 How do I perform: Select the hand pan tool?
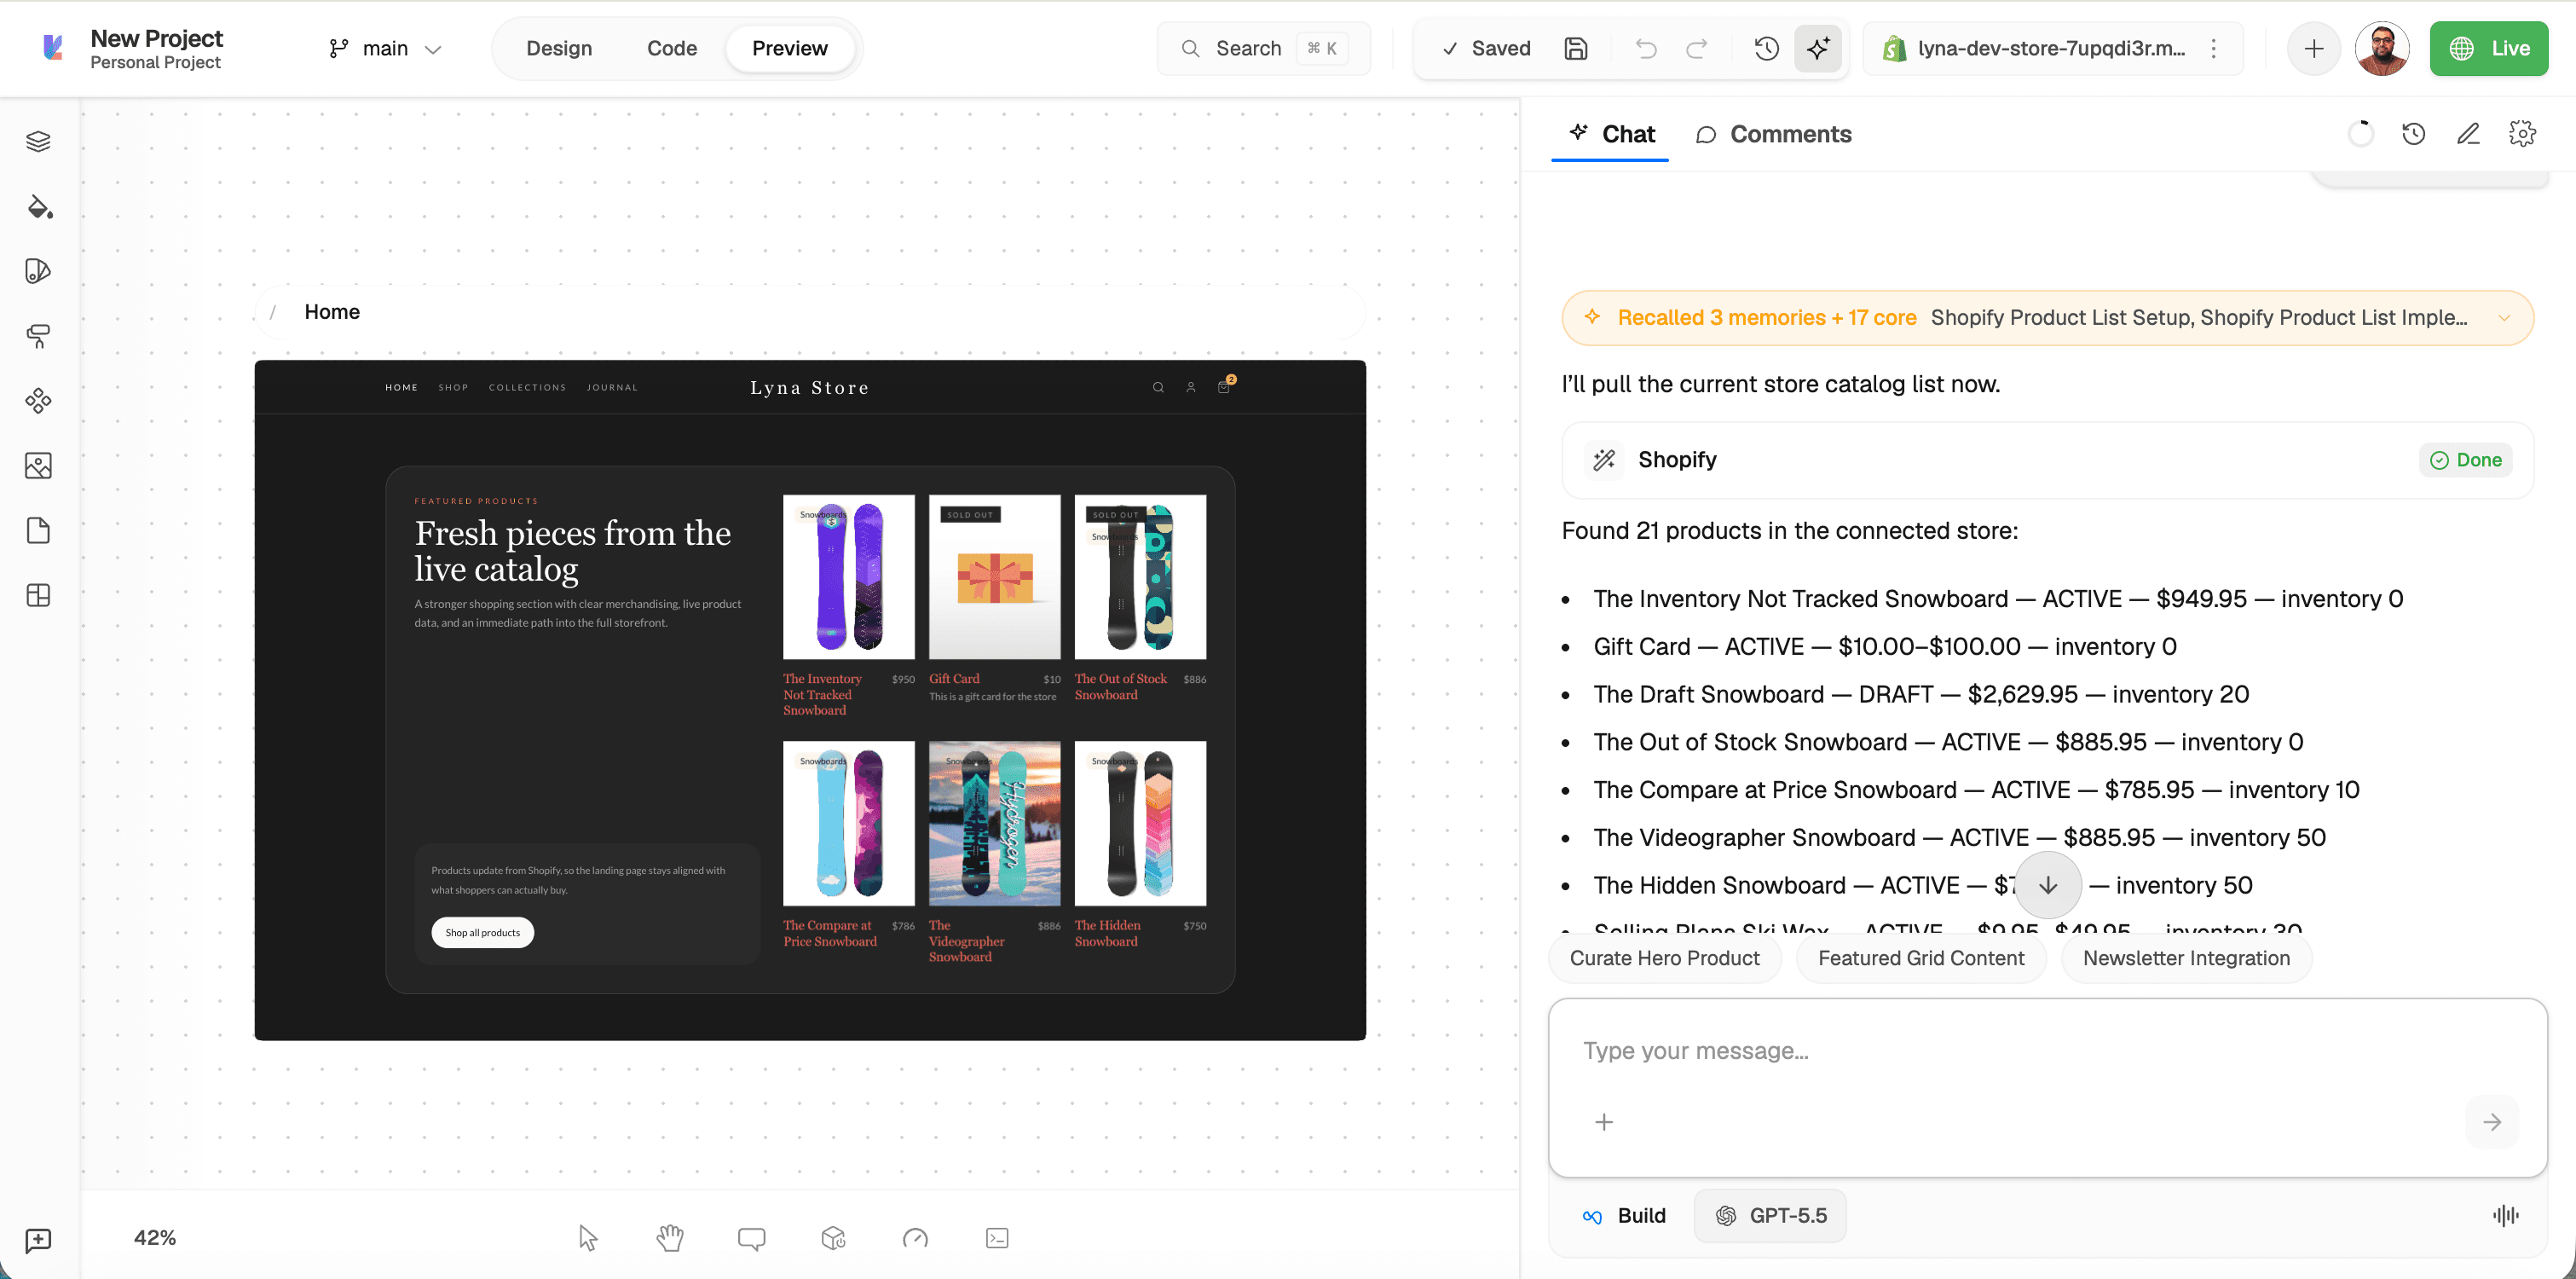(670, 1238)
